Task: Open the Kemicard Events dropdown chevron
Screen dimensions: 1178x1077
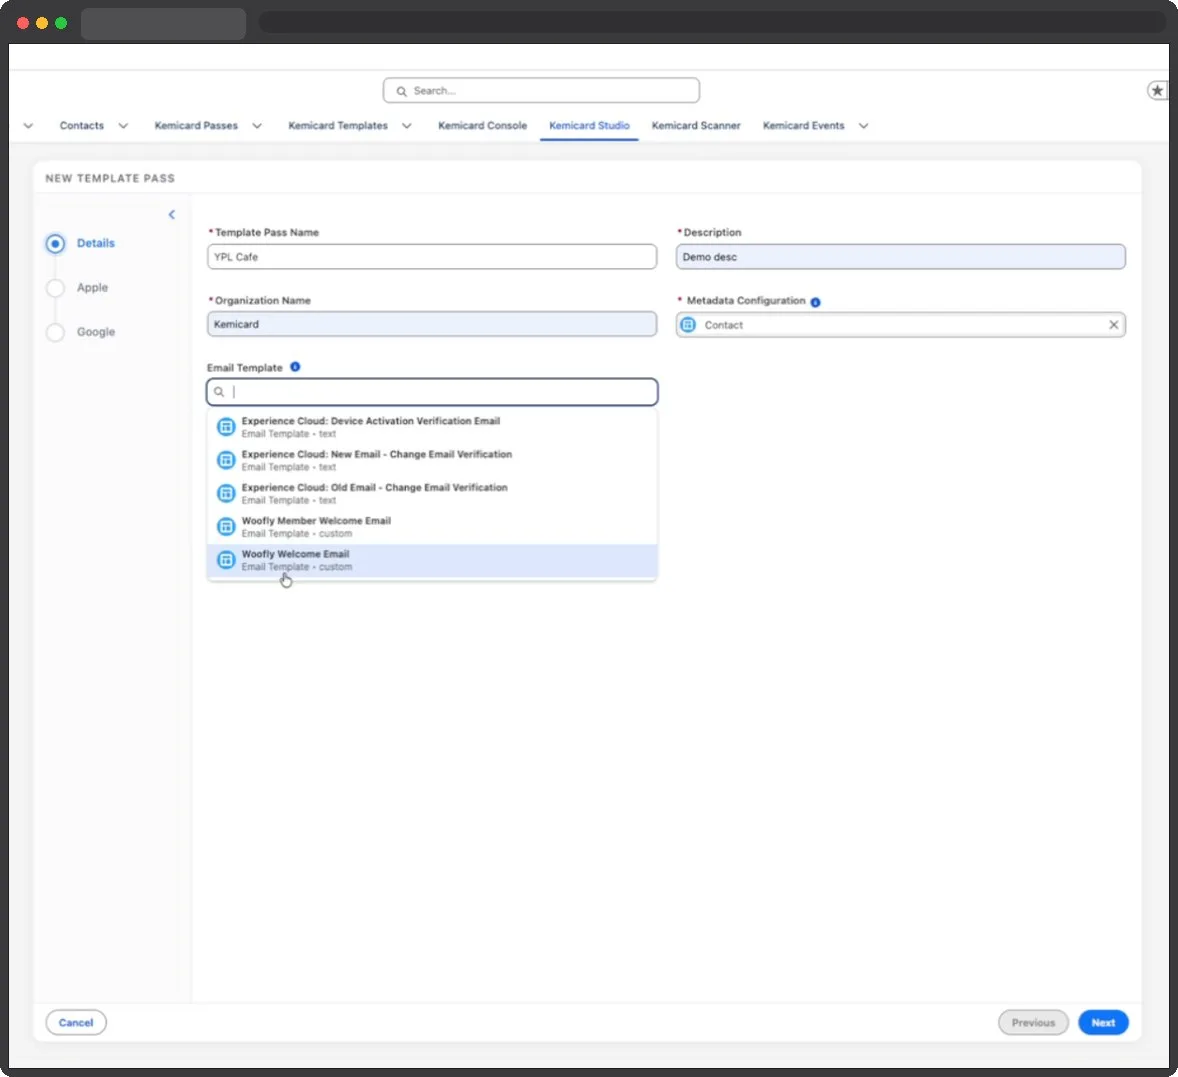Action: 863,125
